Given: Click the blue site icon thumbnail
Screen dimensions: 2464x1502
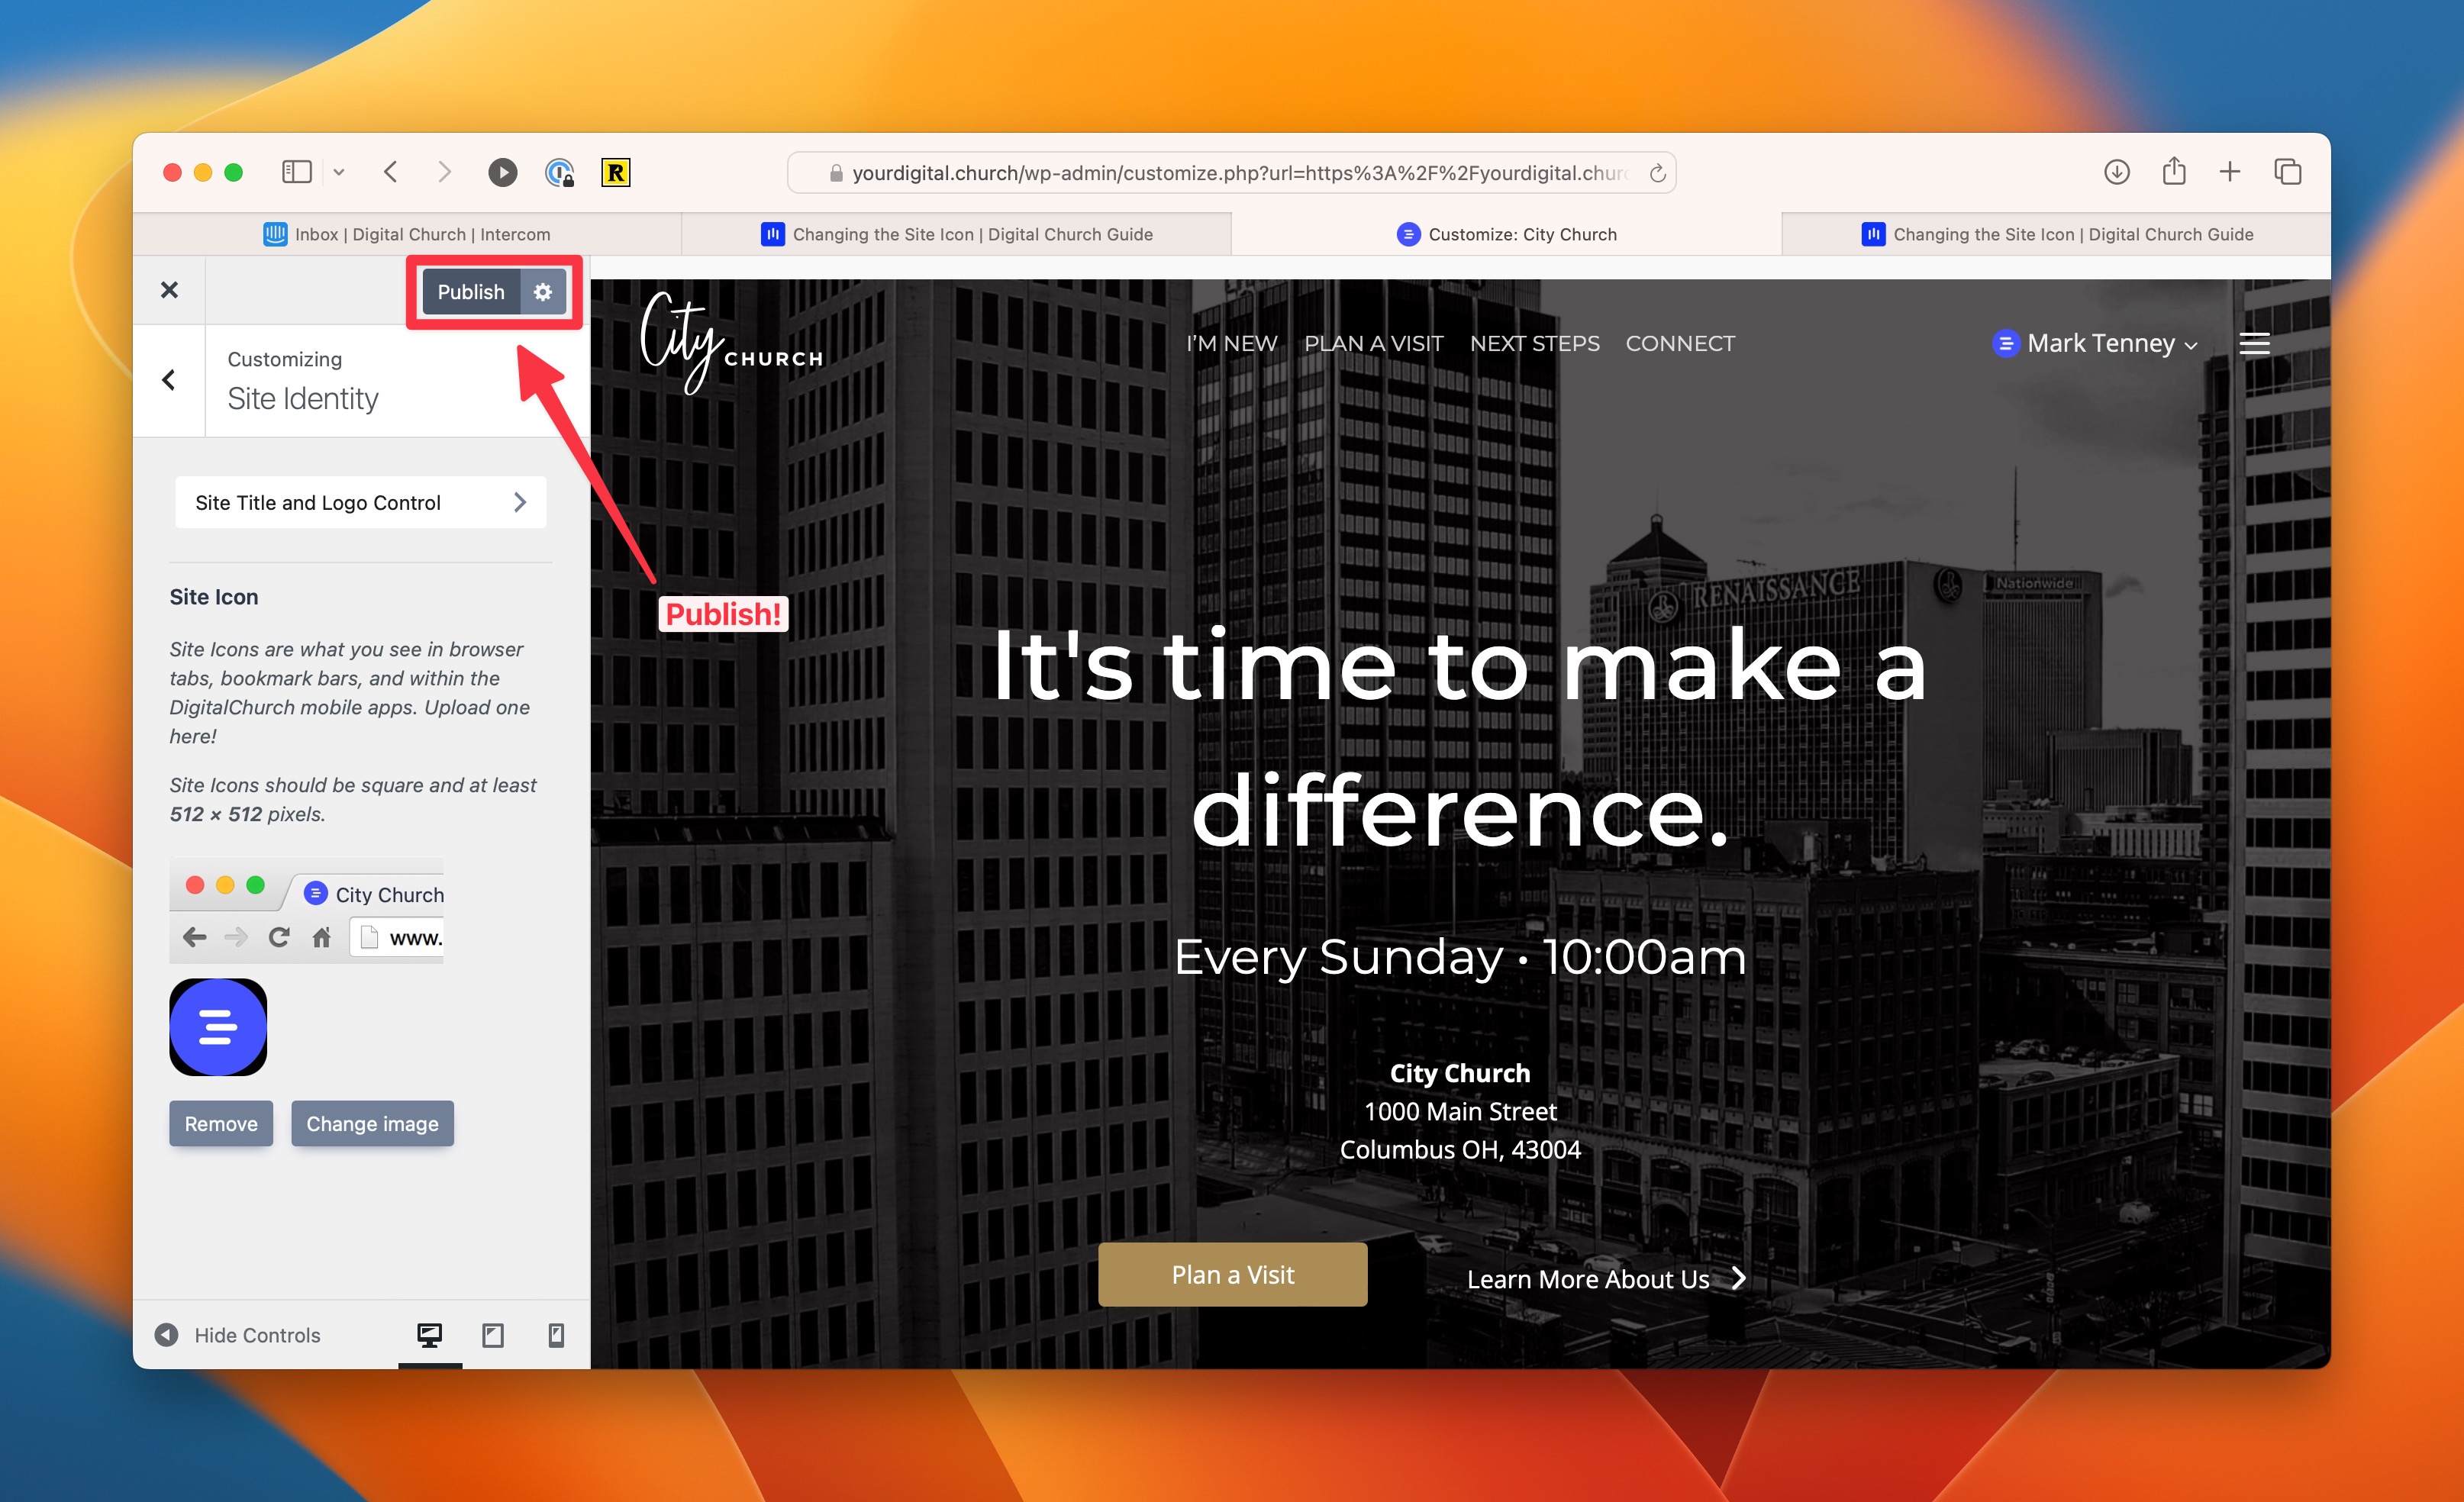Looking at the screenshot, I should (x=218, y=1027).
